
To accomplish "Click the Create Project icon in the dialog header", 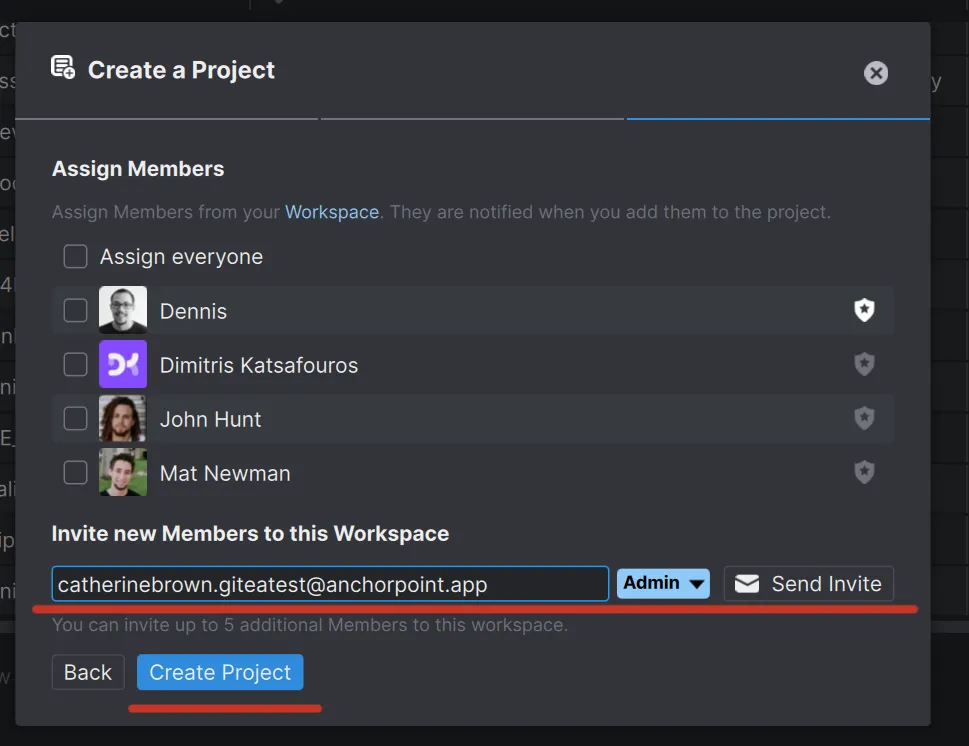I will click(62, 67).
